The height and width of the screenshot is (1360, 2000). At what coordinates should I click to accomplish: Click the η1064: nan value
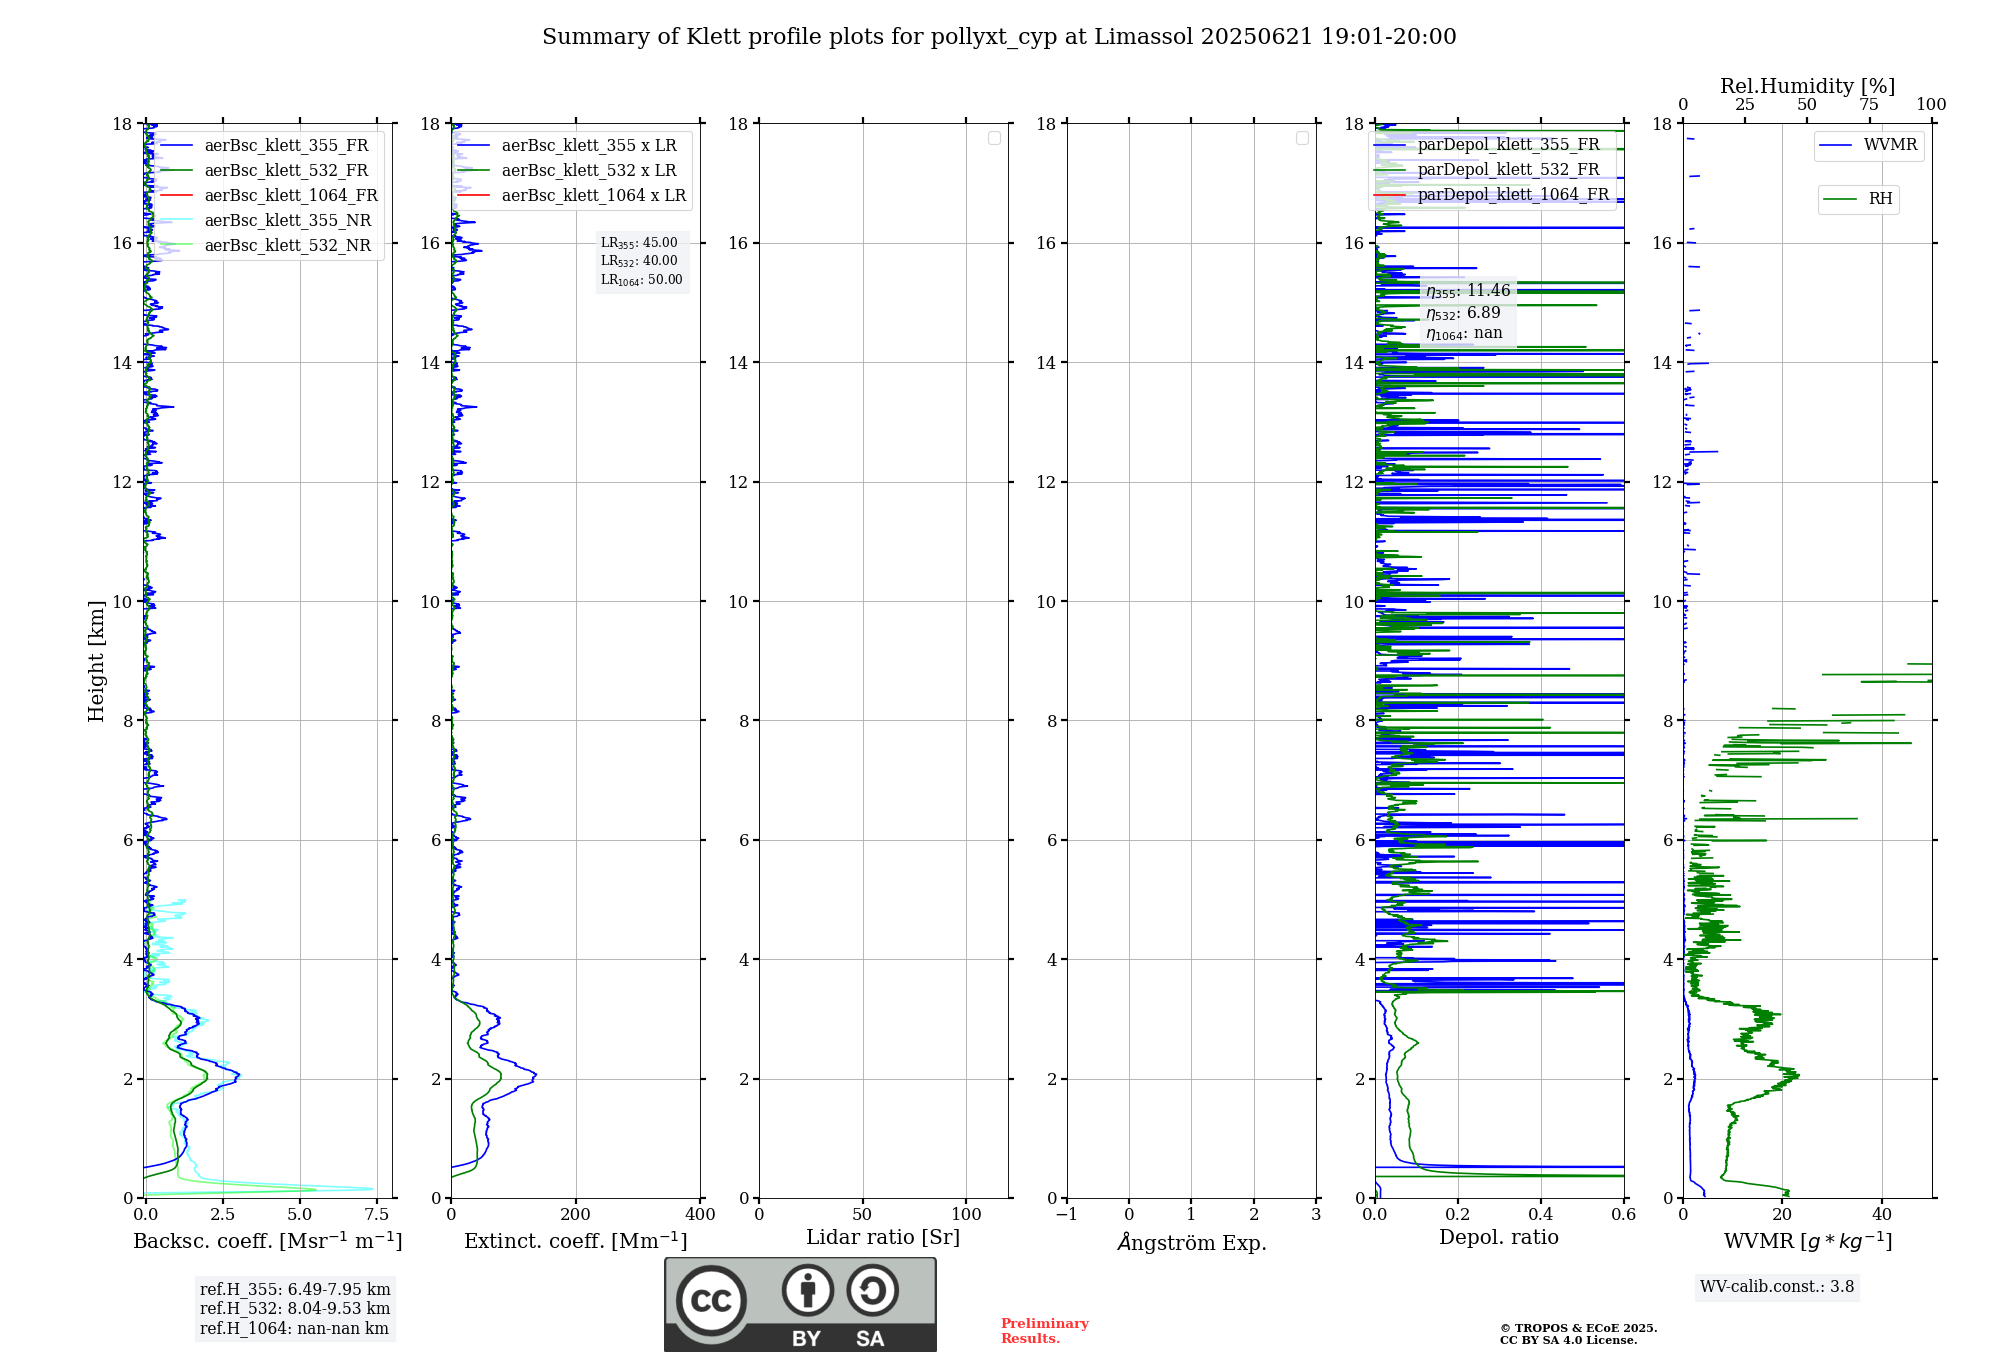pos(1464,334)
